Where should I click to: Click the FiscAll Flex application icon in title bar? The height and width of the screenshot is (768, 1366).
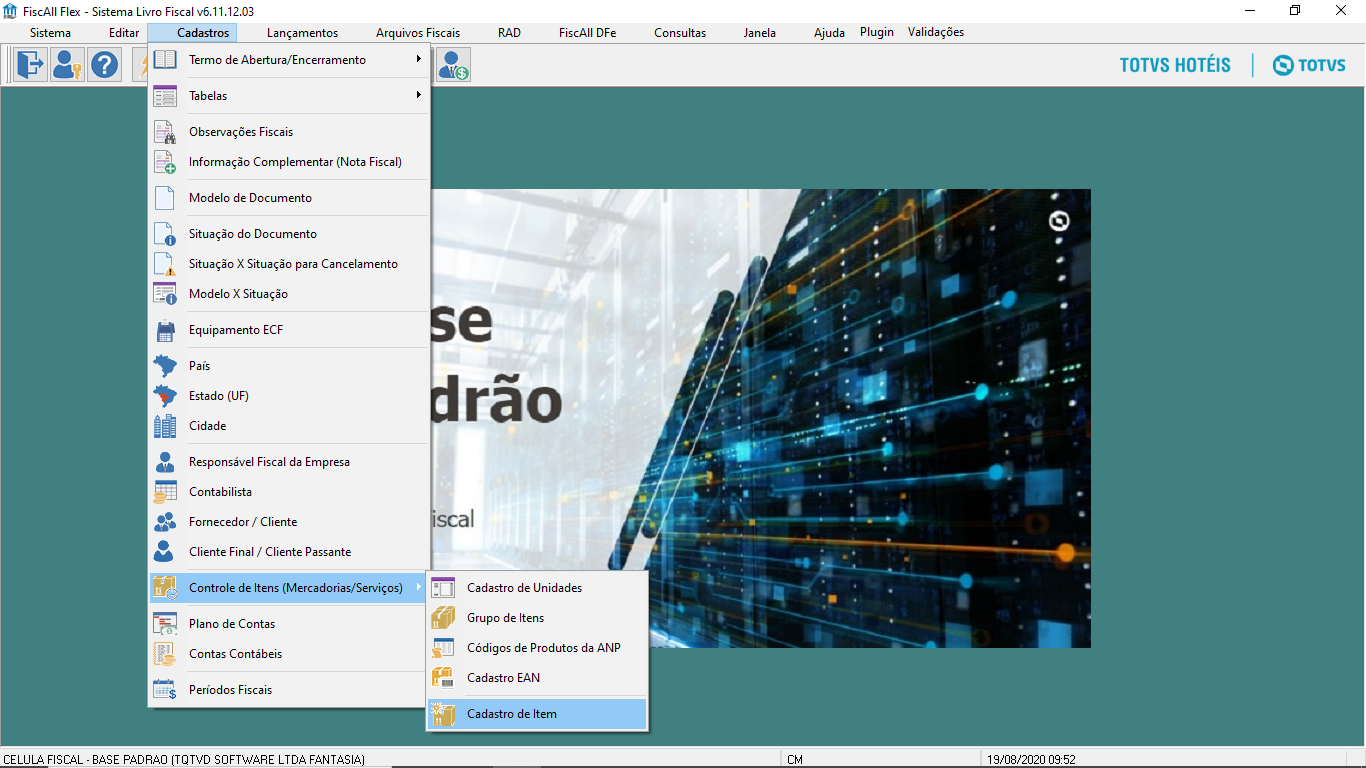(10, 11)
